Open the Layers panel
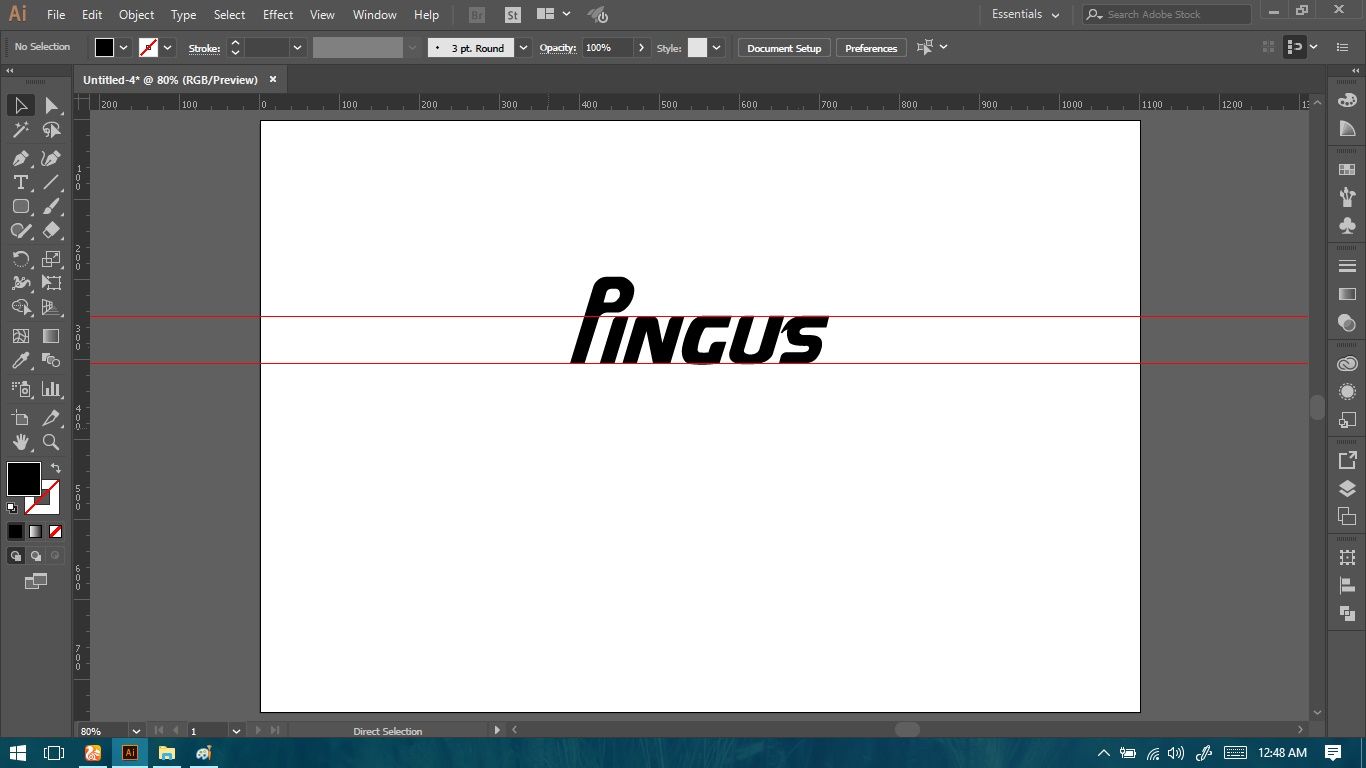1366x768 pixels. click(x=1347, y=489)
